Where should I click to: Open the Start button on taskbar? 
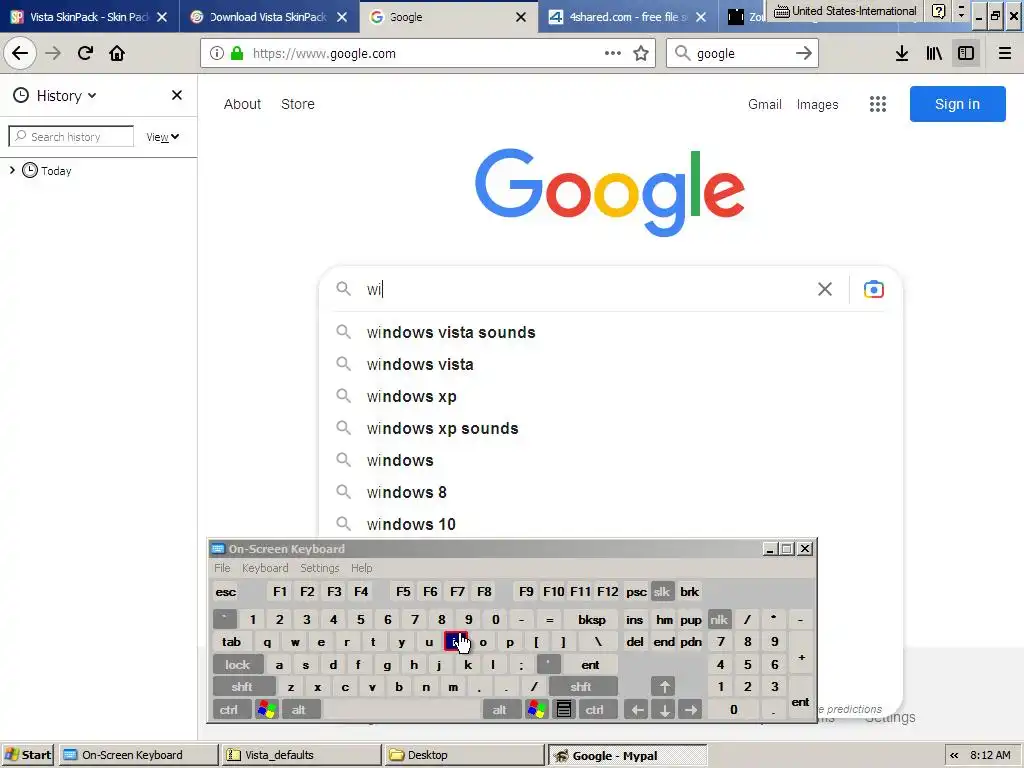click(28, 755)
